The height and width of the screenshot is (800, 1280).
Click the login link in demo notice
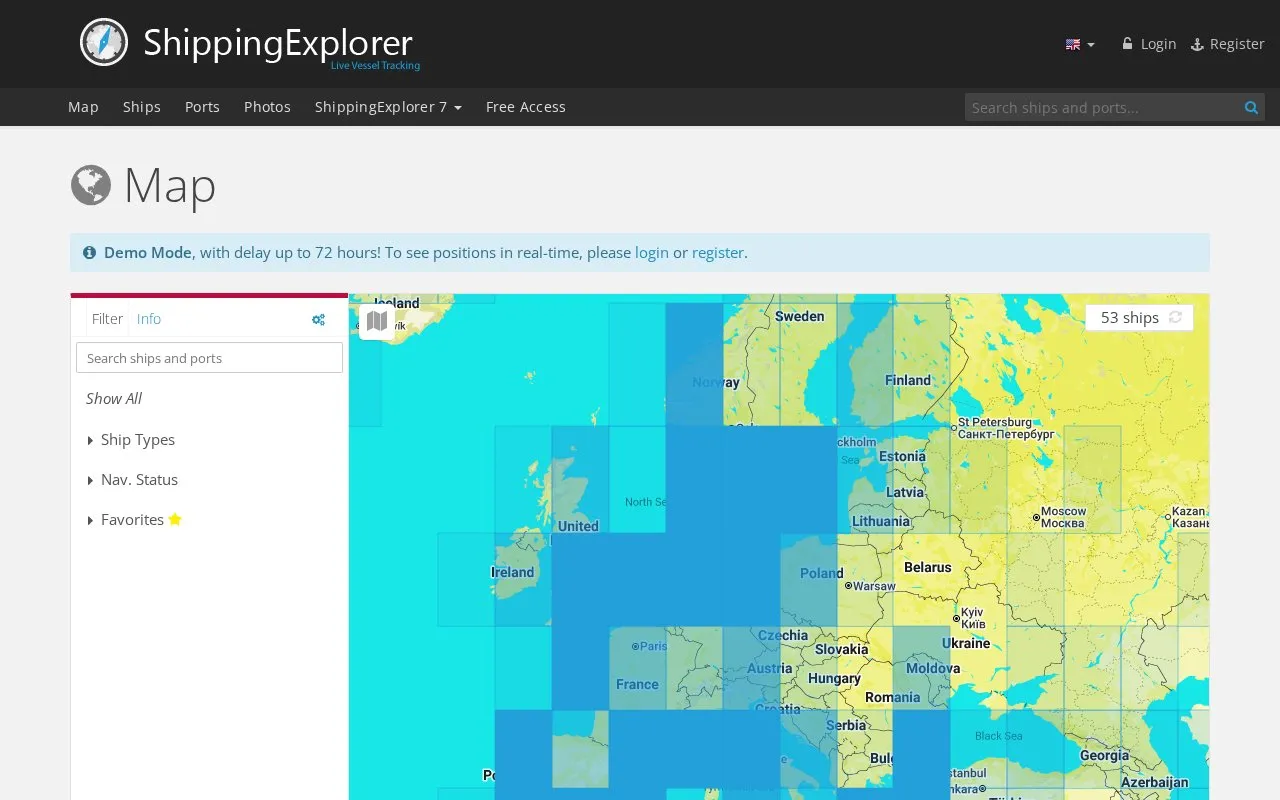pyautogui.click(x=652, y=253)
